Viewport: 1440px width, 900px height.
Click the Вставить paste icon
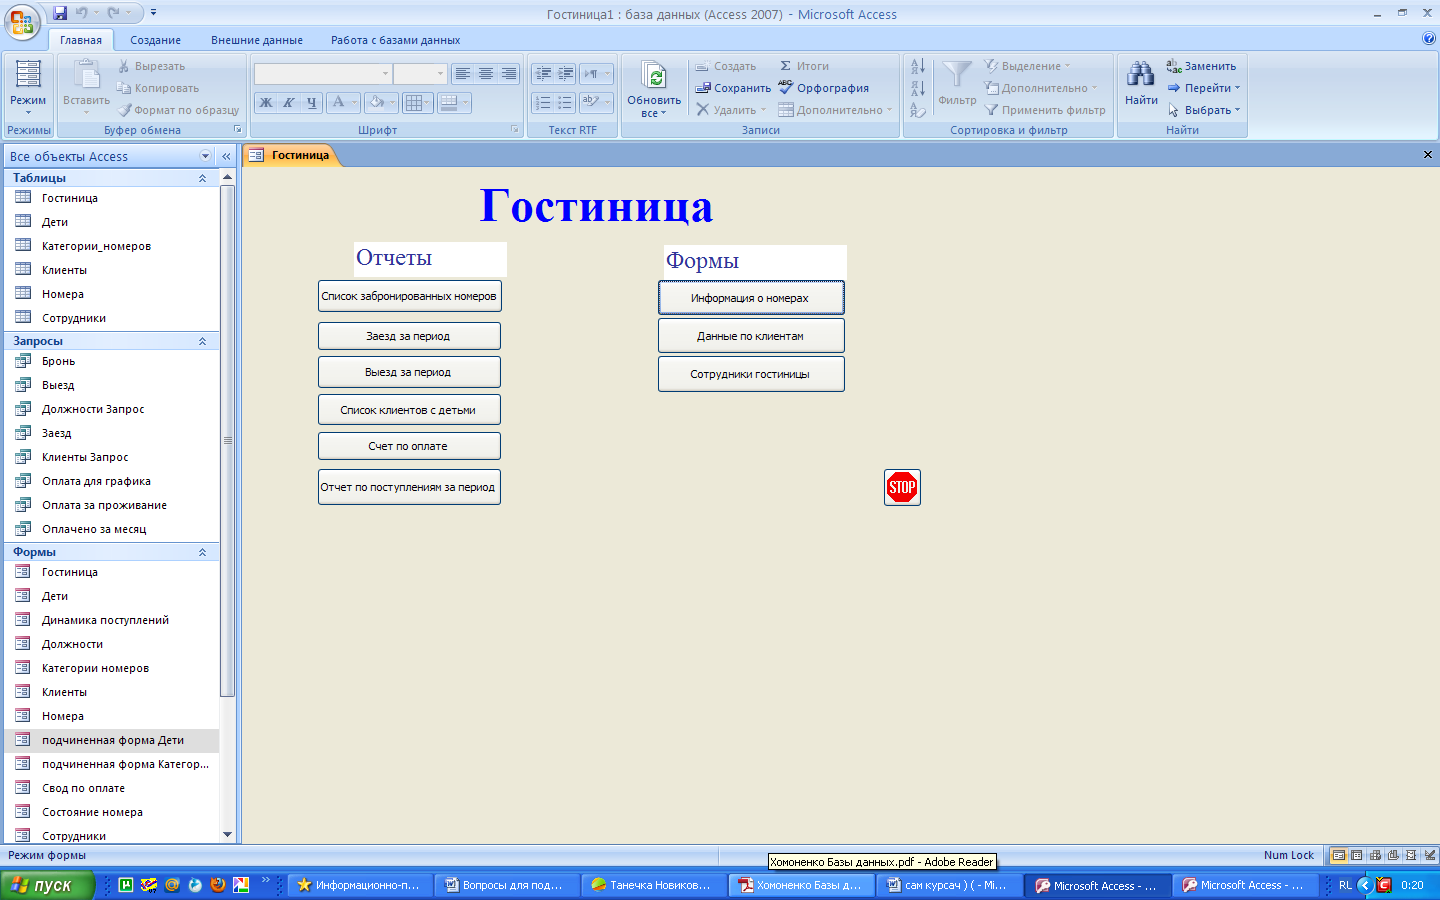pyautogui.click(x=86, y=76)
